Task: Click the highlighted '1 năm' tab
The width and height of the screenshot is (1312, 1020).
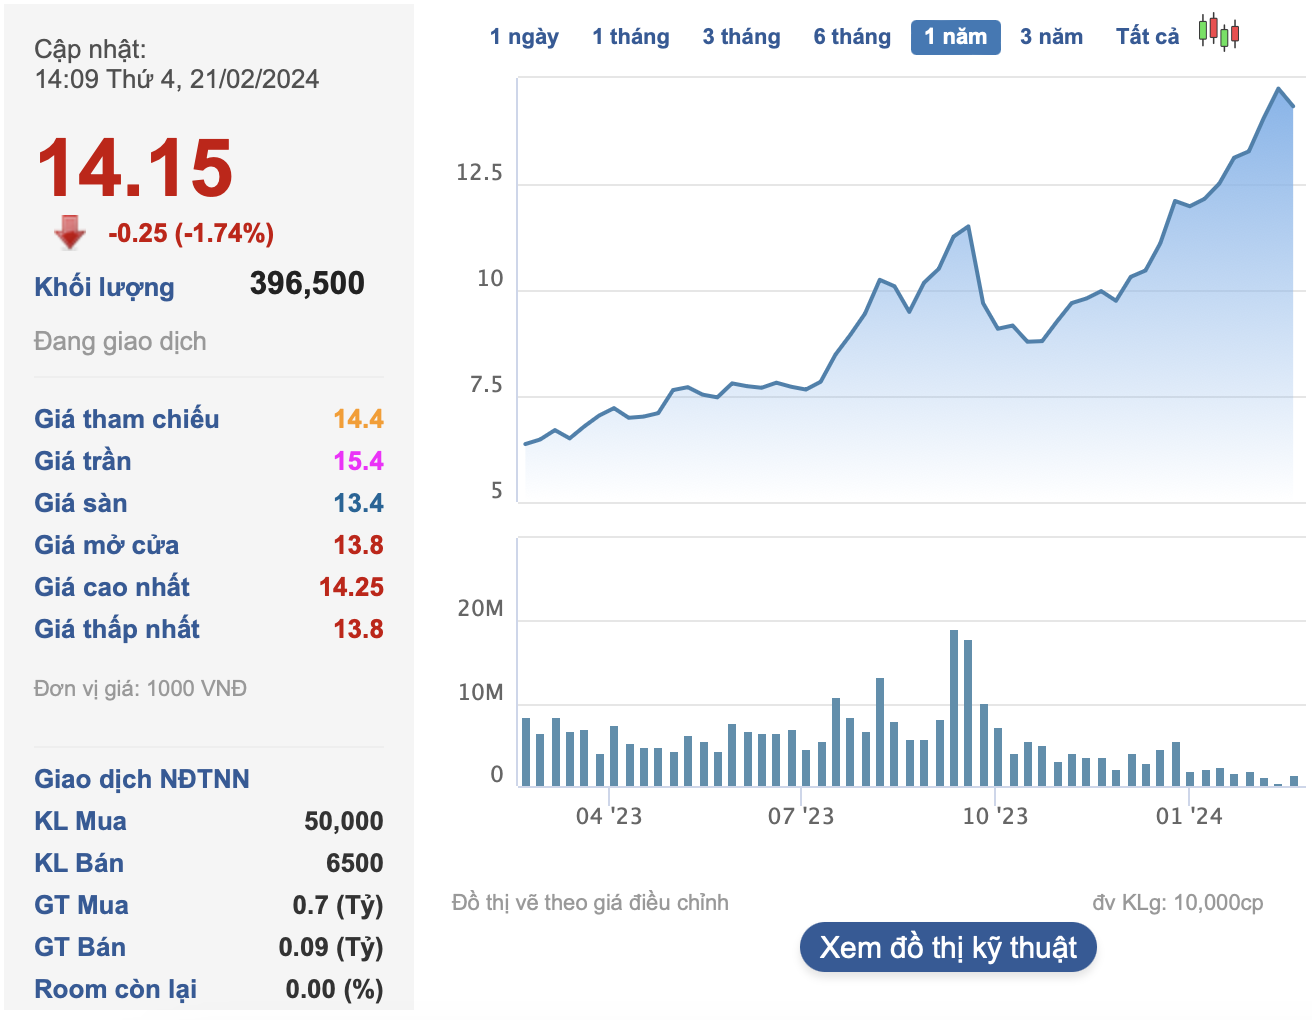Action: tap(955, 37)
